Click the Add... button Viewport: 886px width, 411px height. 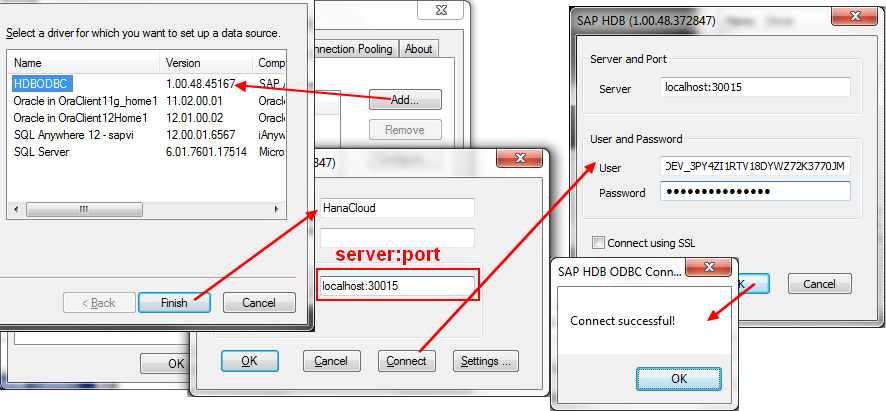405,100
